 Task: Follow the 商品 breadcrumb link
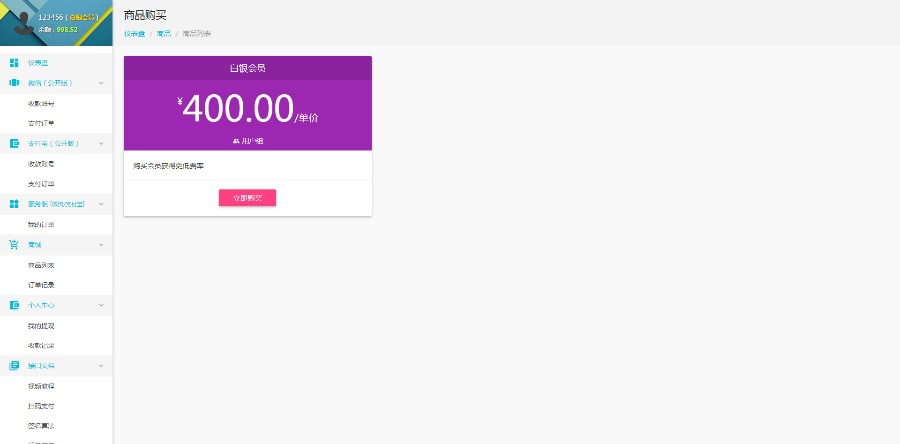(163, 34)
